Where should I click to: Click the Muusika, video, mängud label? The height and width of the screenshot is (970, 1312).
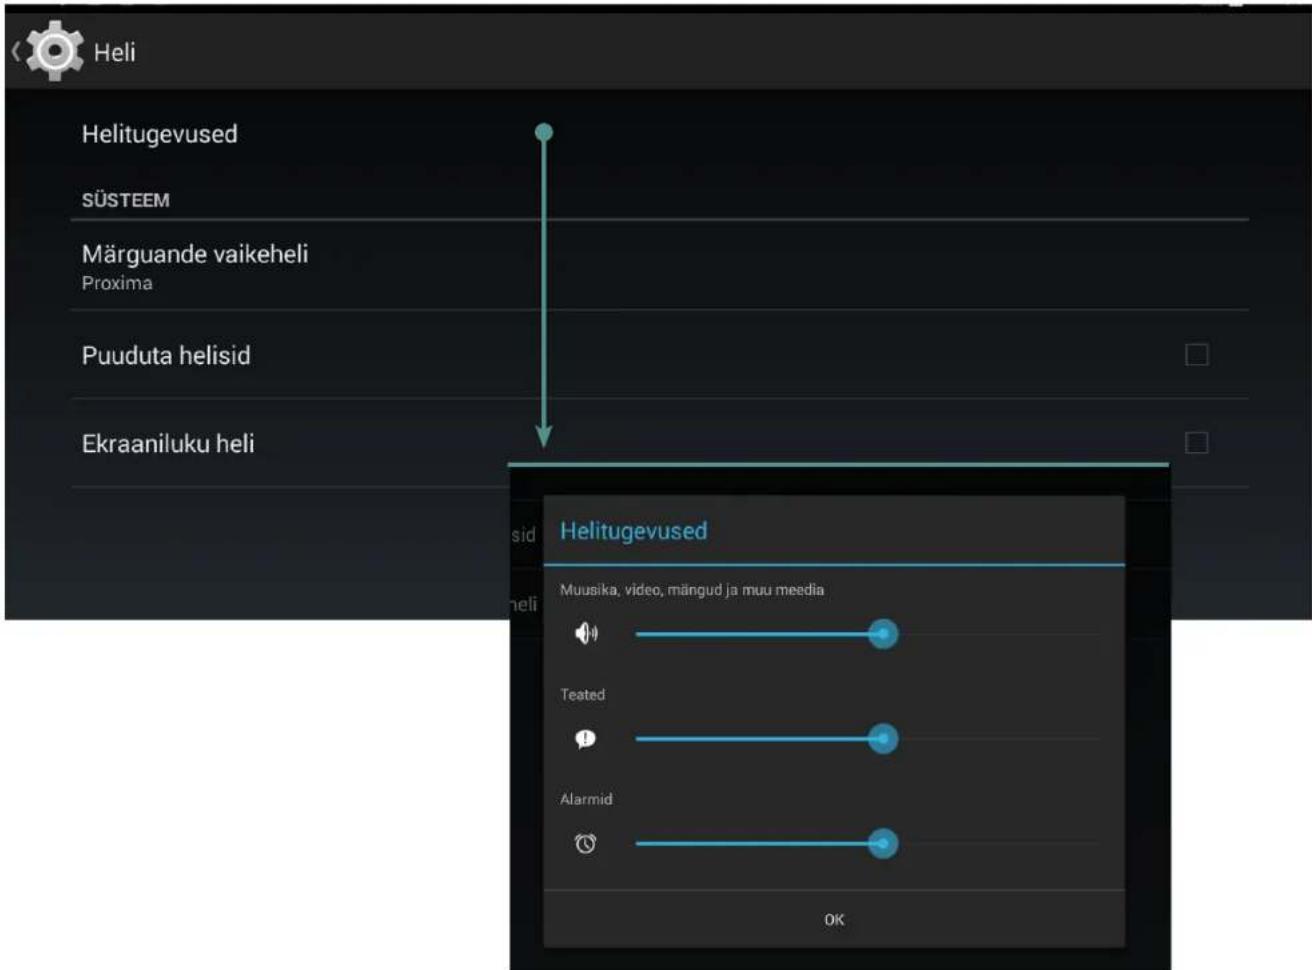[x=692, y=590]
